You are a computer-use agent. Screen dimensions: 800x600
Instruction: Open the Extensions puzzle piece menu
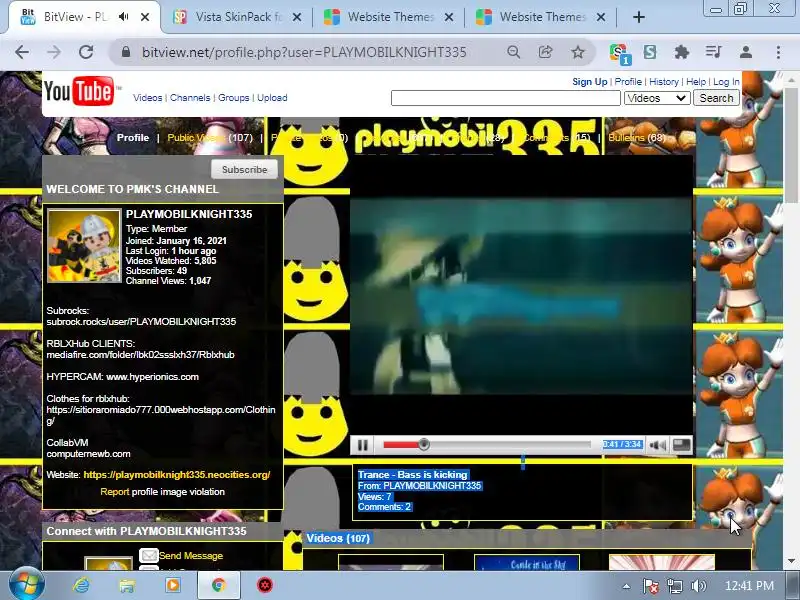pos(682,52)
